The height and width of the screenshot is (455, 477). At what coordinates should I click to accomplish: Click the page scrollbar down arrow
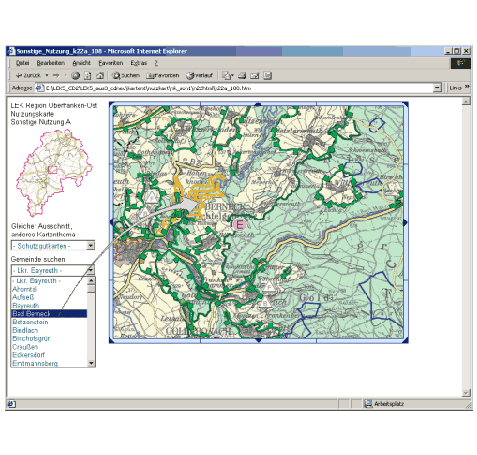pos(466,393)
